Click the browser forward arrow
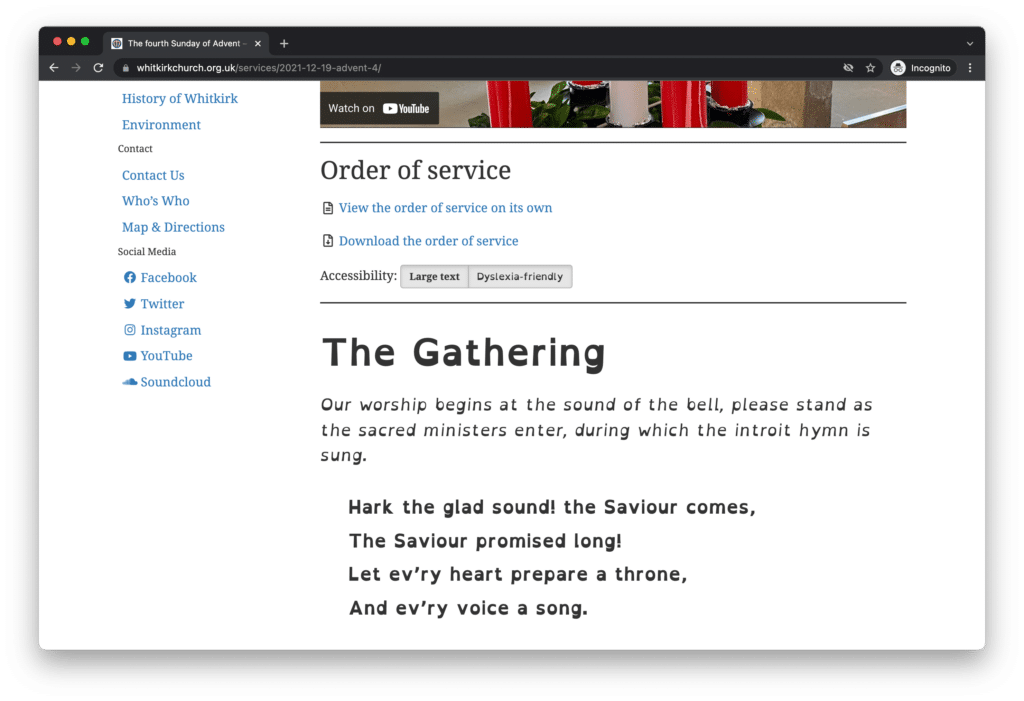Screen dimensions: 1024x701 pyautogui.click(x=76, y=68)
